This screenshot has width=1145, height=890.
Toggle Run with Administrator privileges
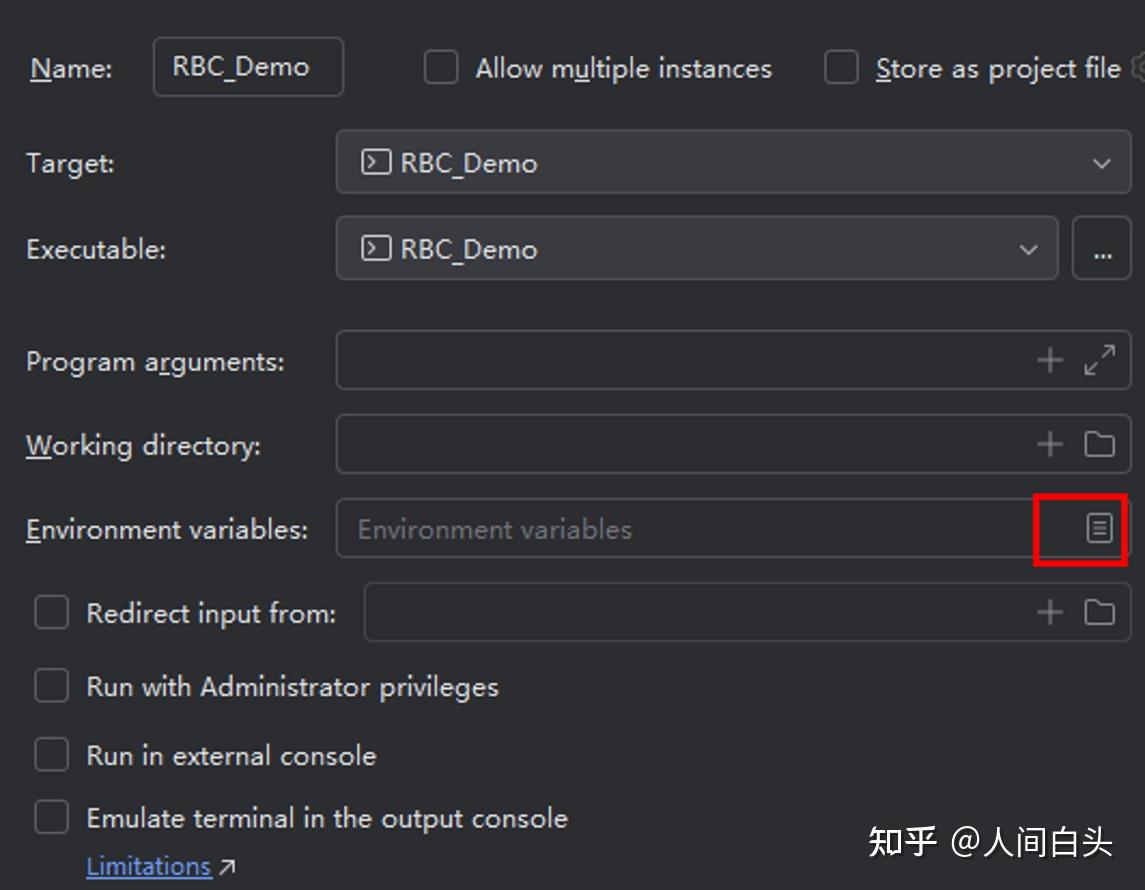[52, 686]
